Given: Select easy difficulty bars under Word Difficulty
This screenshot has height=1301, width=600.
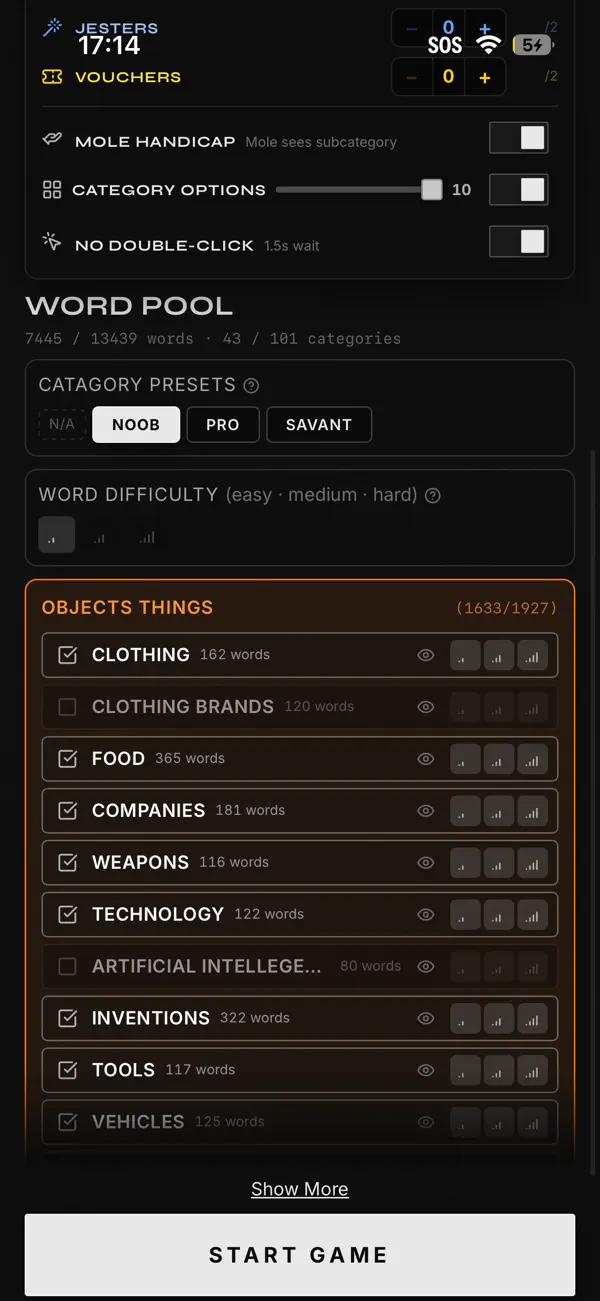Looking at the screenshot, I should 57,535.
